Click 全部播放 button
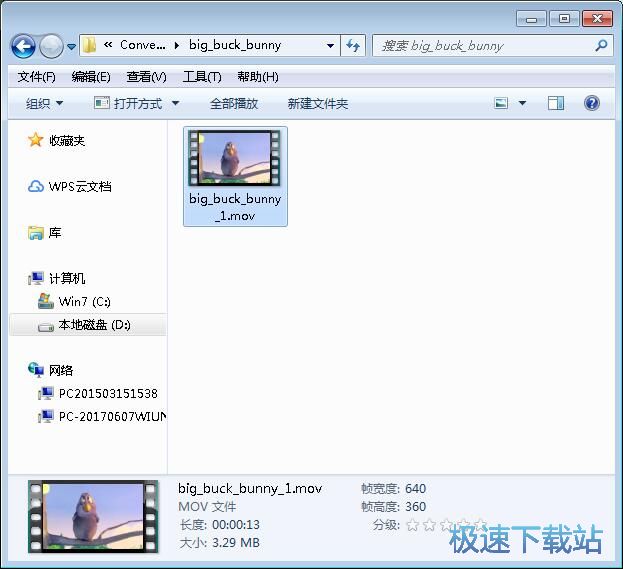The width and height of the screenshot is (623, 569). tap(234, 104)
